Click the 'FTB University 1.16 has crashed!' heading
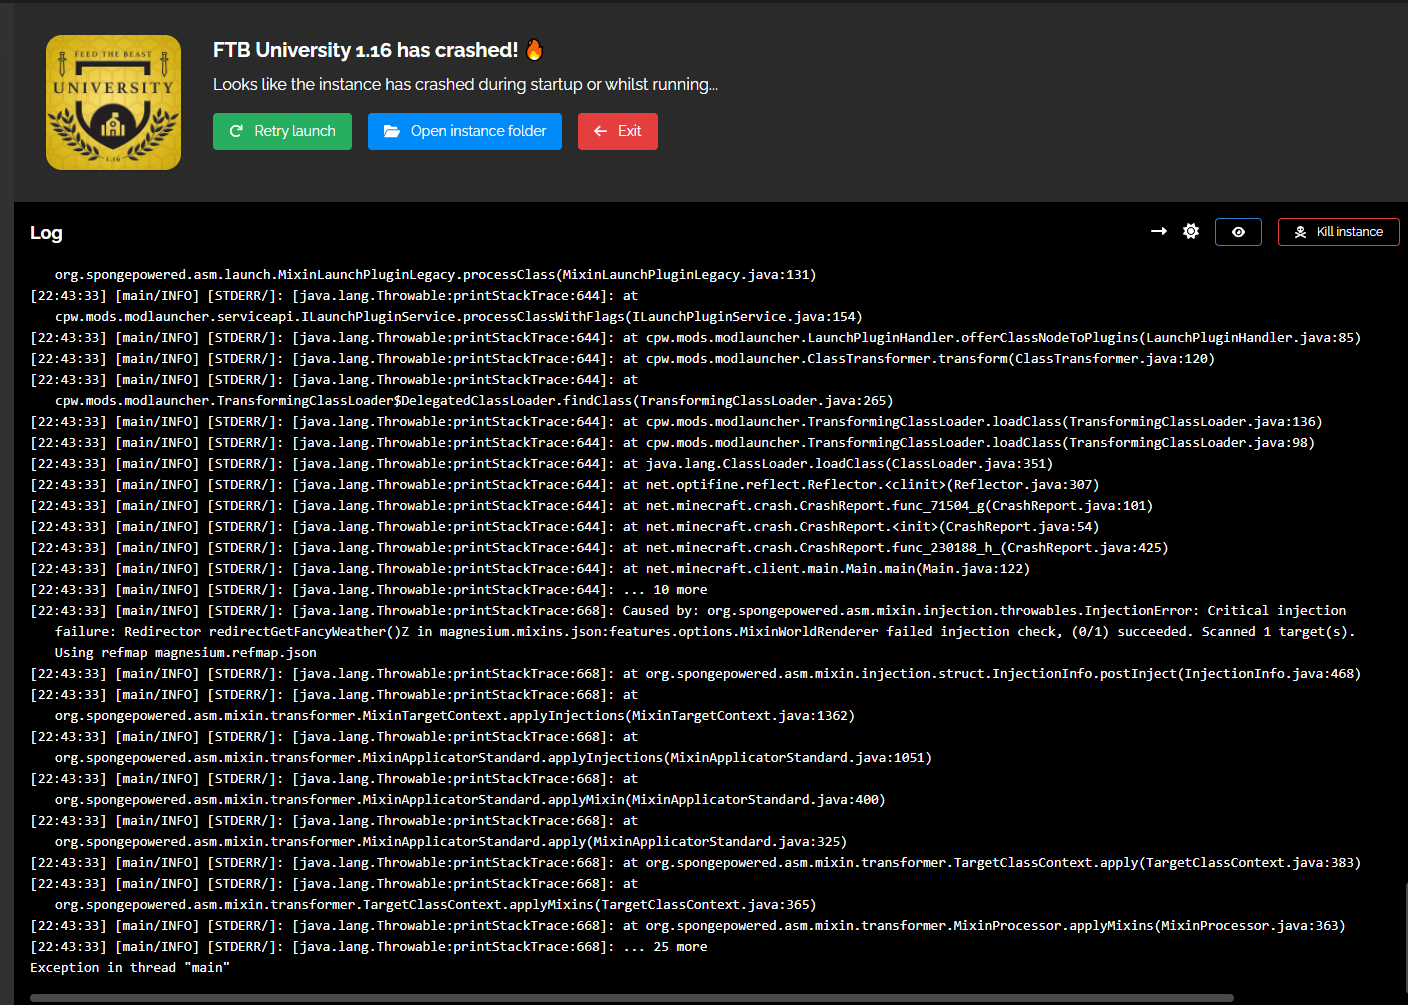This screenshot has height=1005, width=1408. 365,50
